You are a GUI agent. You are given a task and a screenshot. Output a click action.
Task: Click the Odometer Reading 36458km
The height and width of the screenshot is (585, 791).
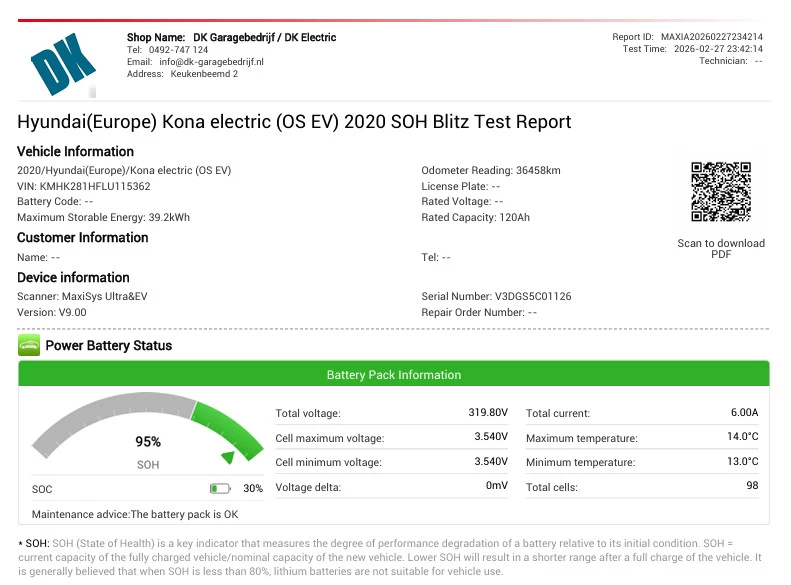tap(491, 170)
